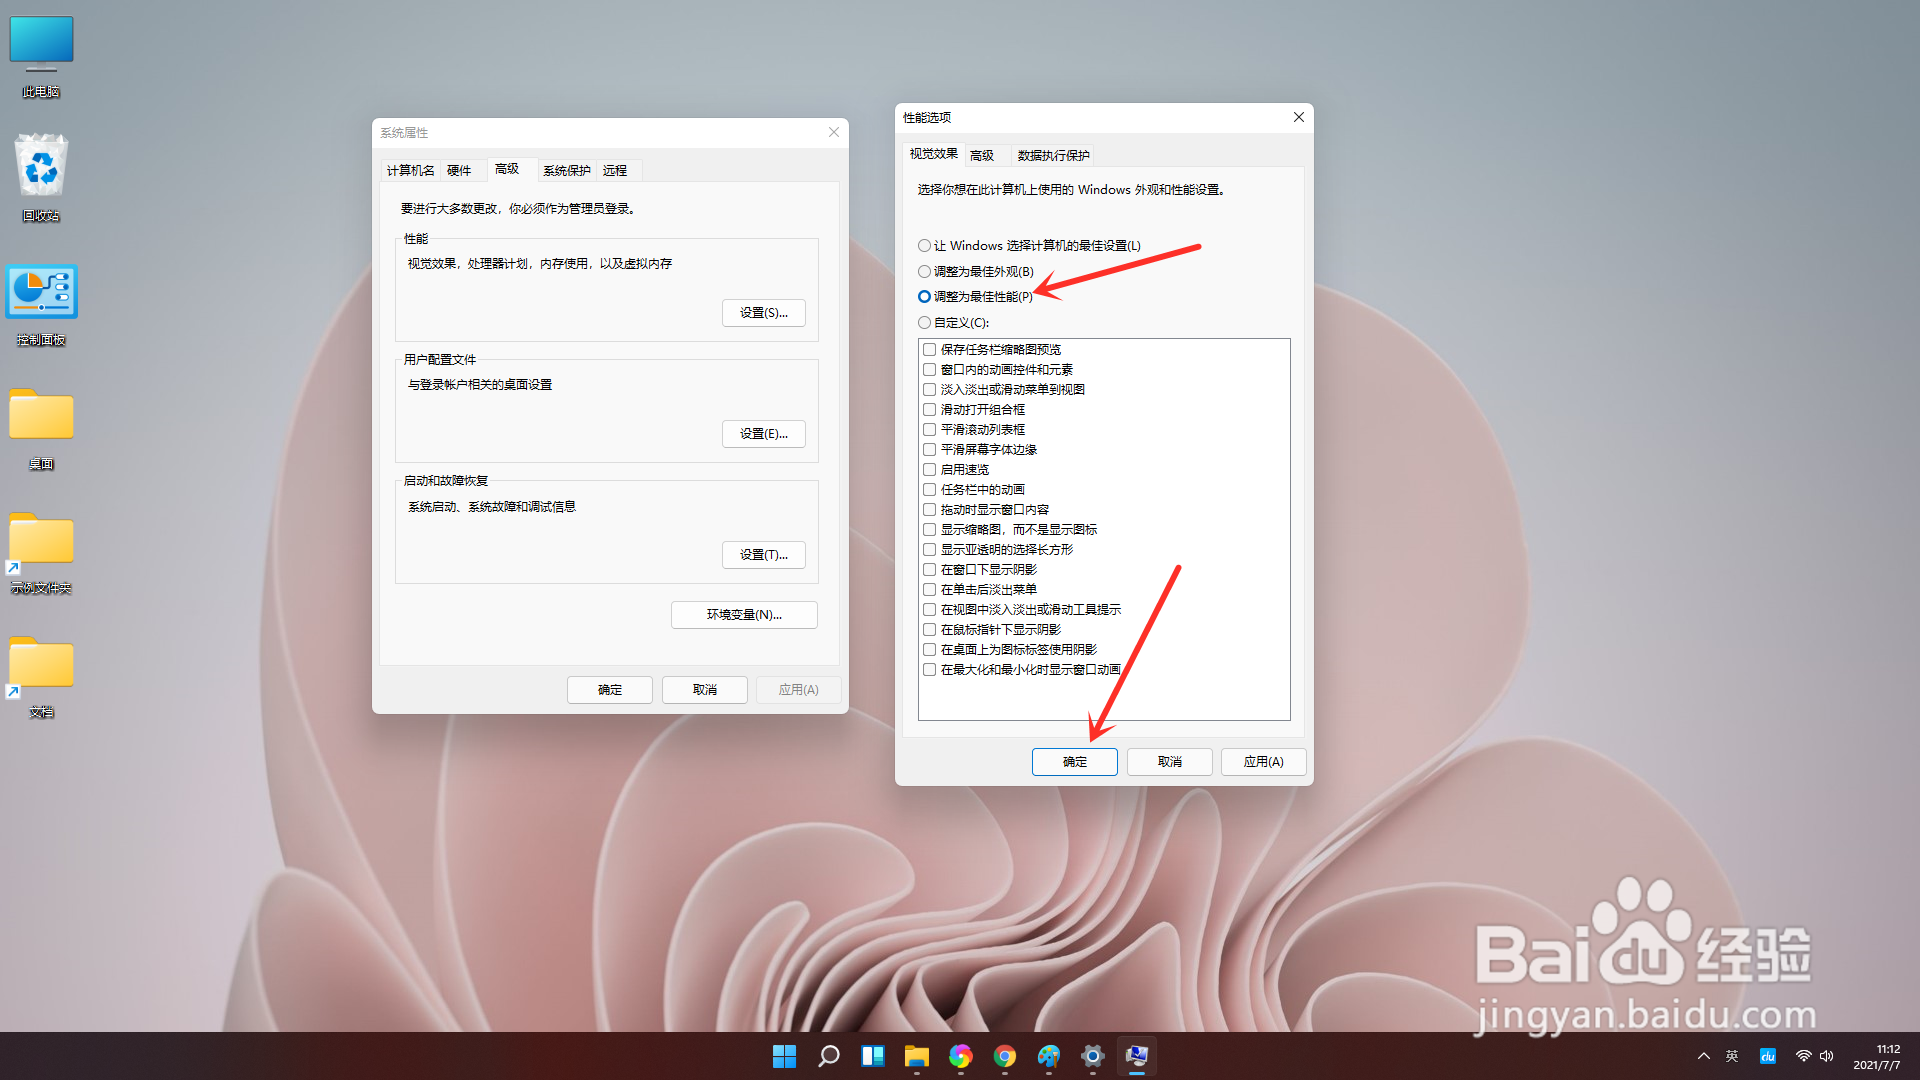Check 拖动时显示窗口内容
Viewport: 1920px width, 1080px height.
click(x=930, y=510)
